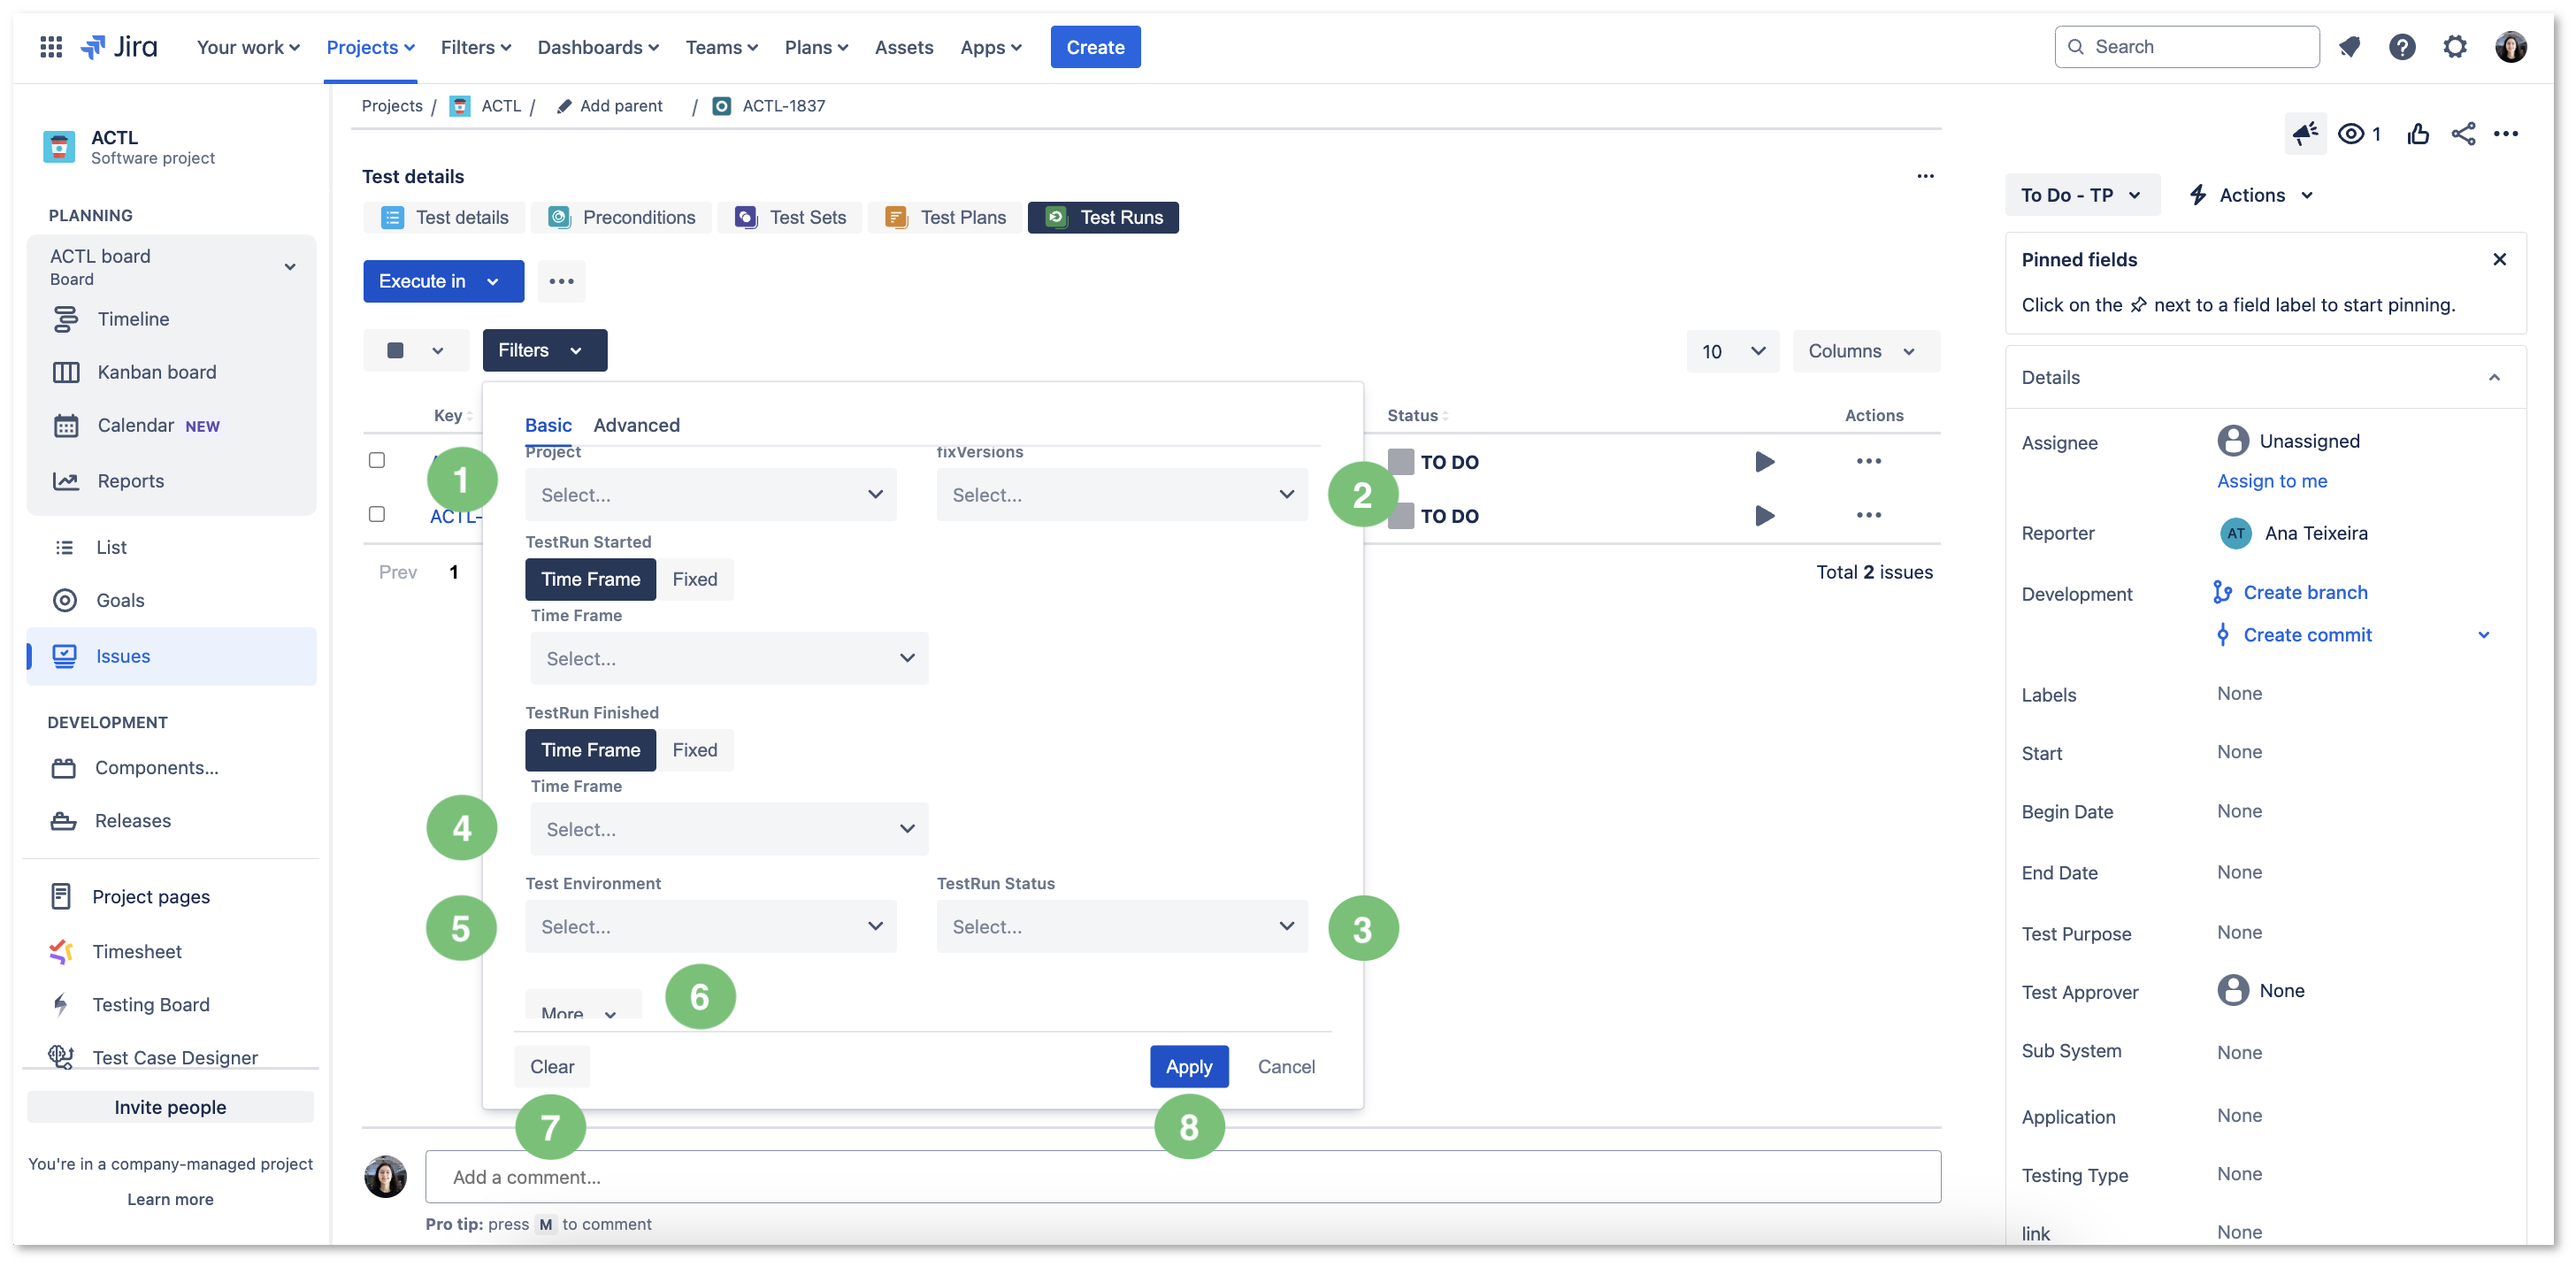The image size is (2576, 1267).
Task: Tick the second test run row checkbox
Action: [376, 514]
